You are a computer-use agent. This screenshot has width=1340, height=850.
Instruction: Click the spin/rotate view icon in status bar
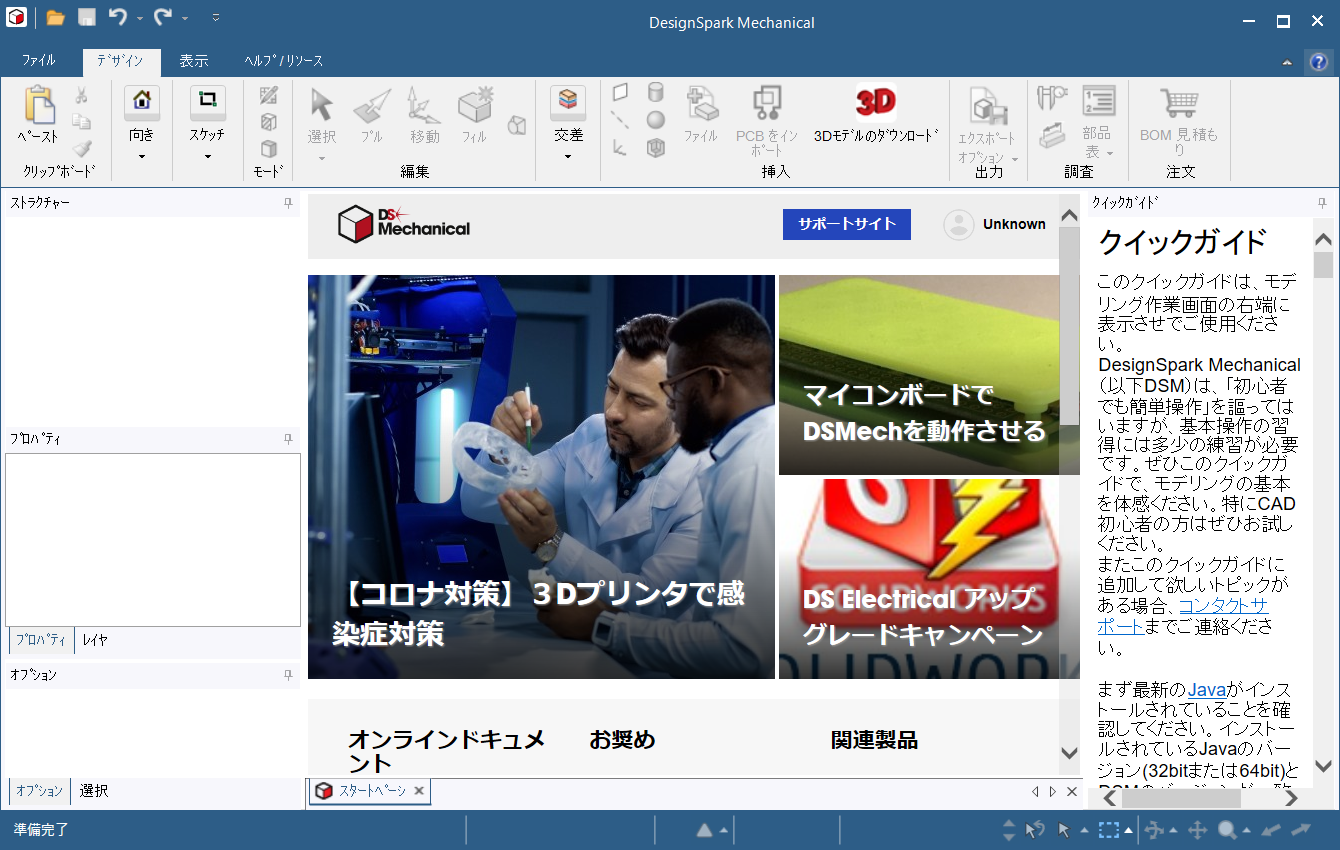(x=1154, y=830)
